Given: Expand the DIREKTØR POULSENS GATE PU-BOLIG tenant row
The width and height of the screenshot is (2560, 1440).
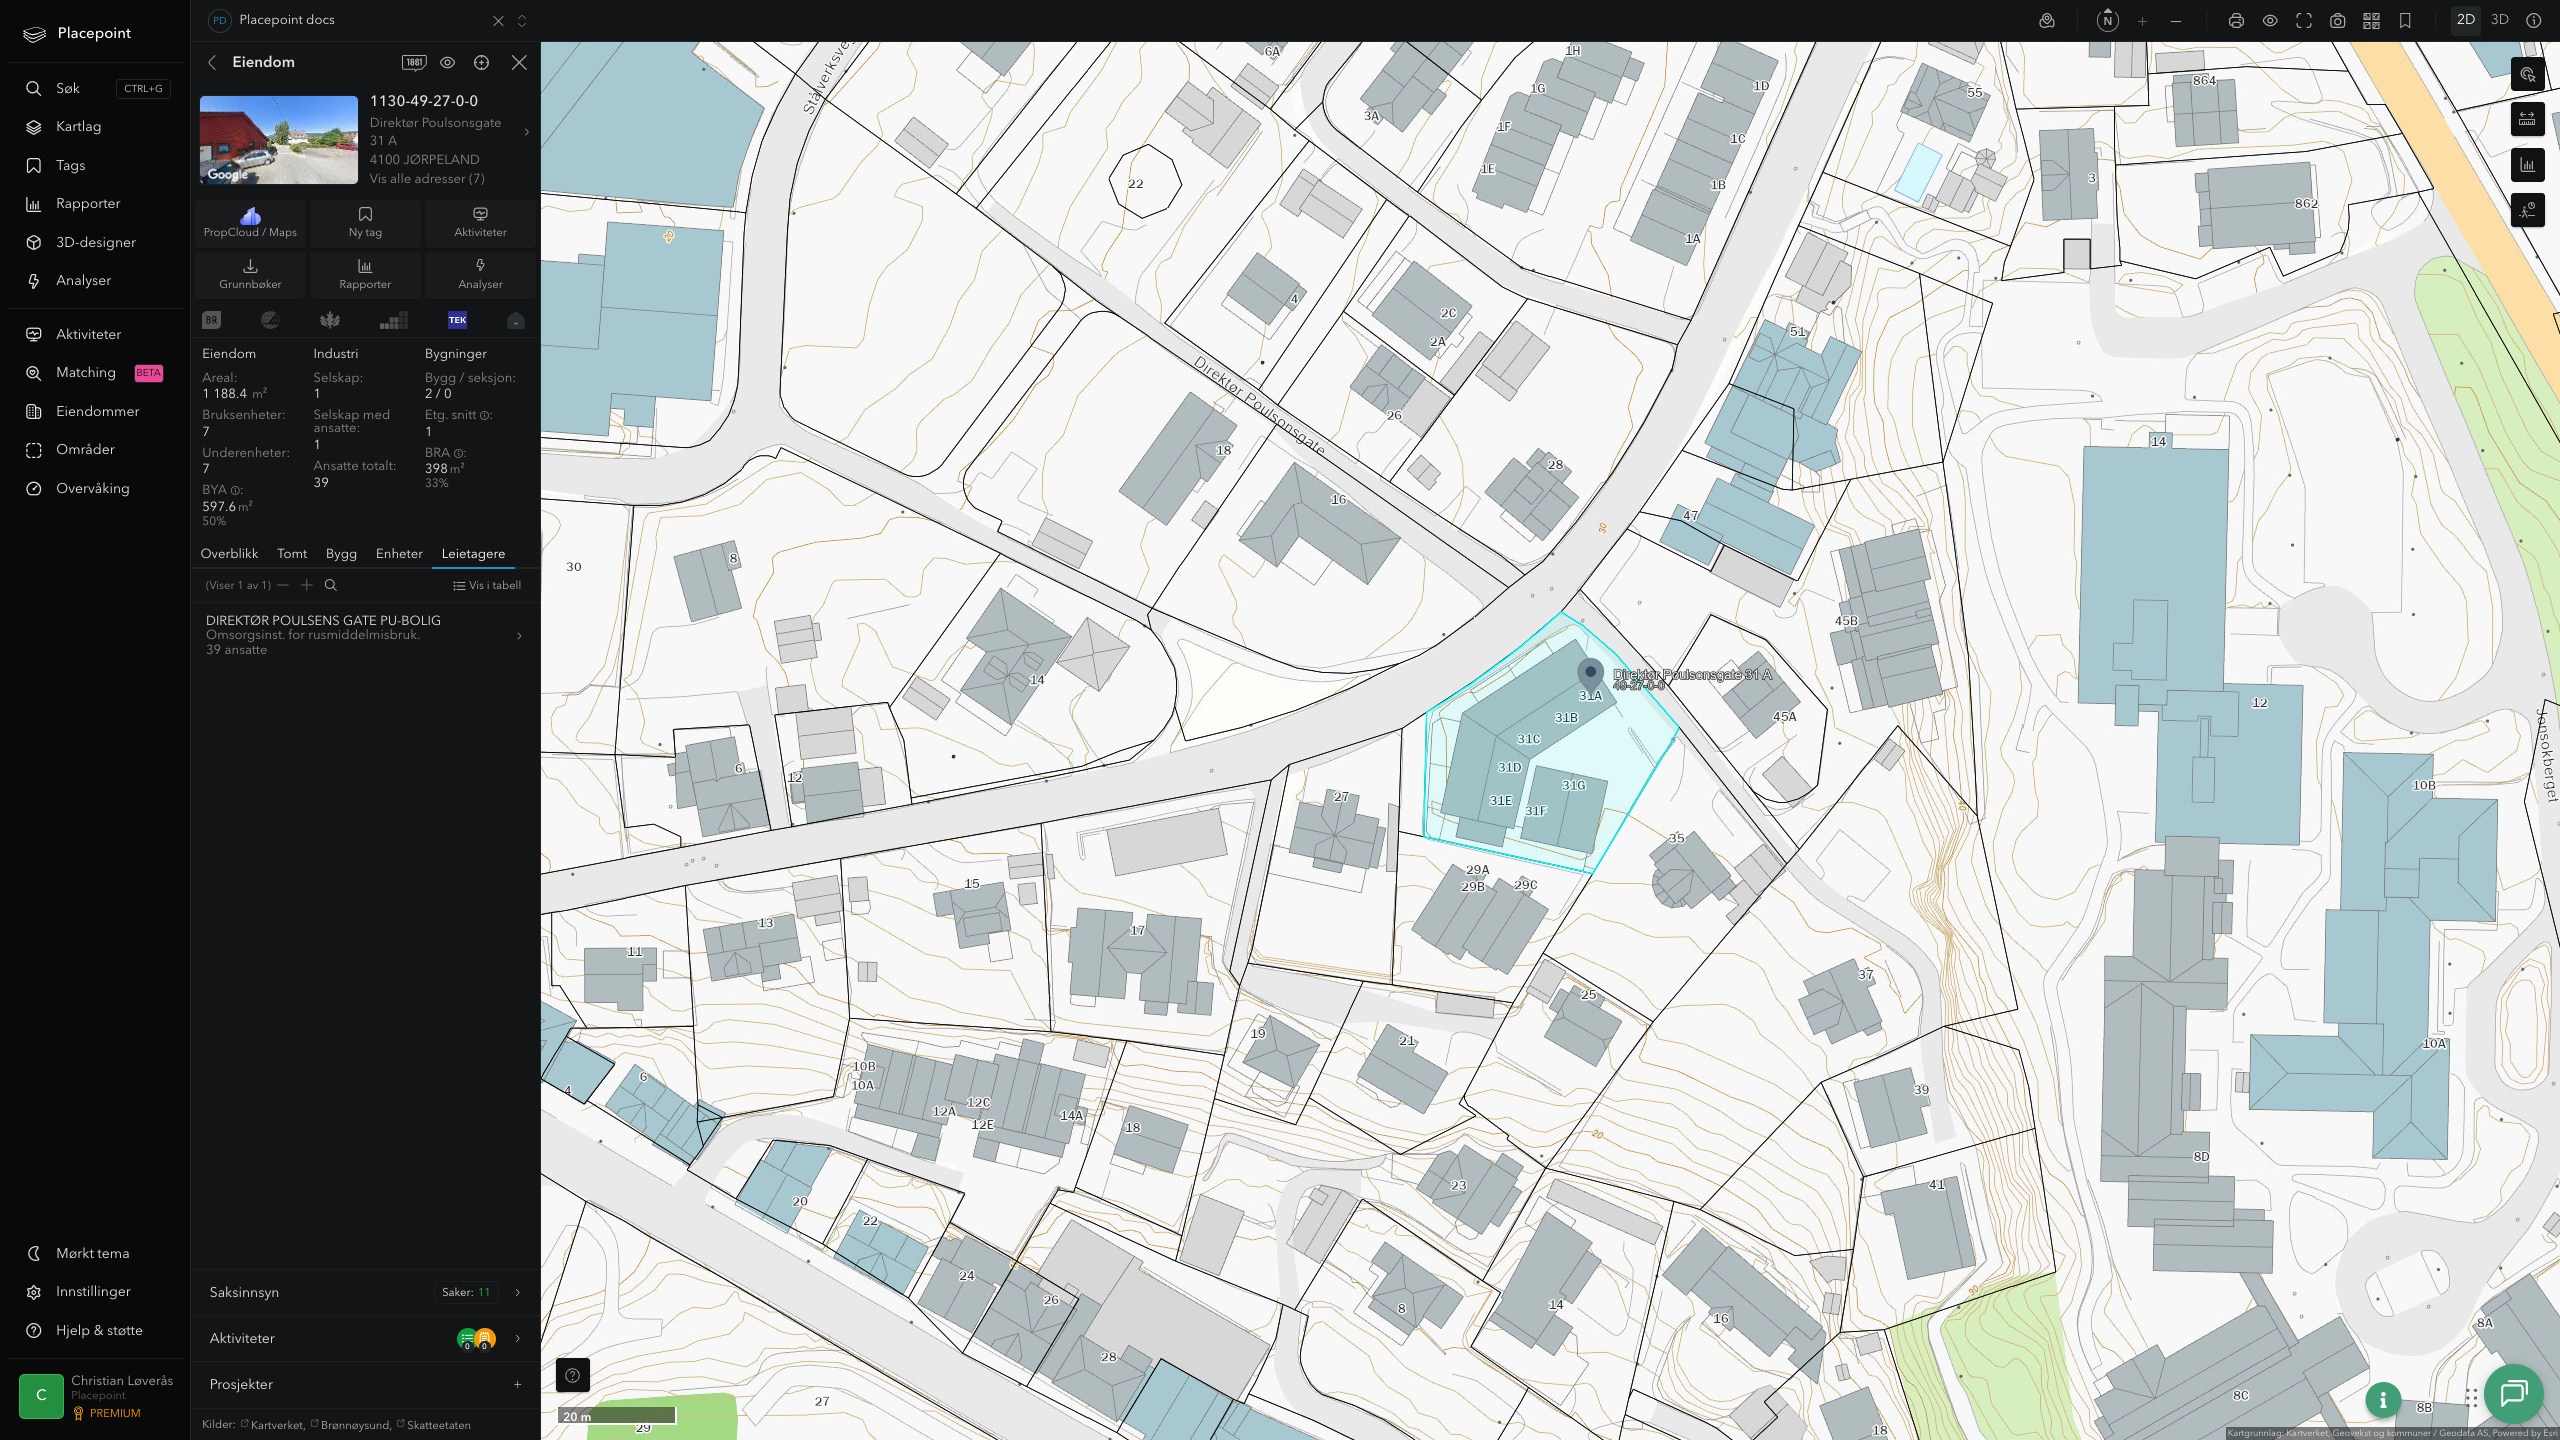Looking at the screenshot, I should (365, 635).
